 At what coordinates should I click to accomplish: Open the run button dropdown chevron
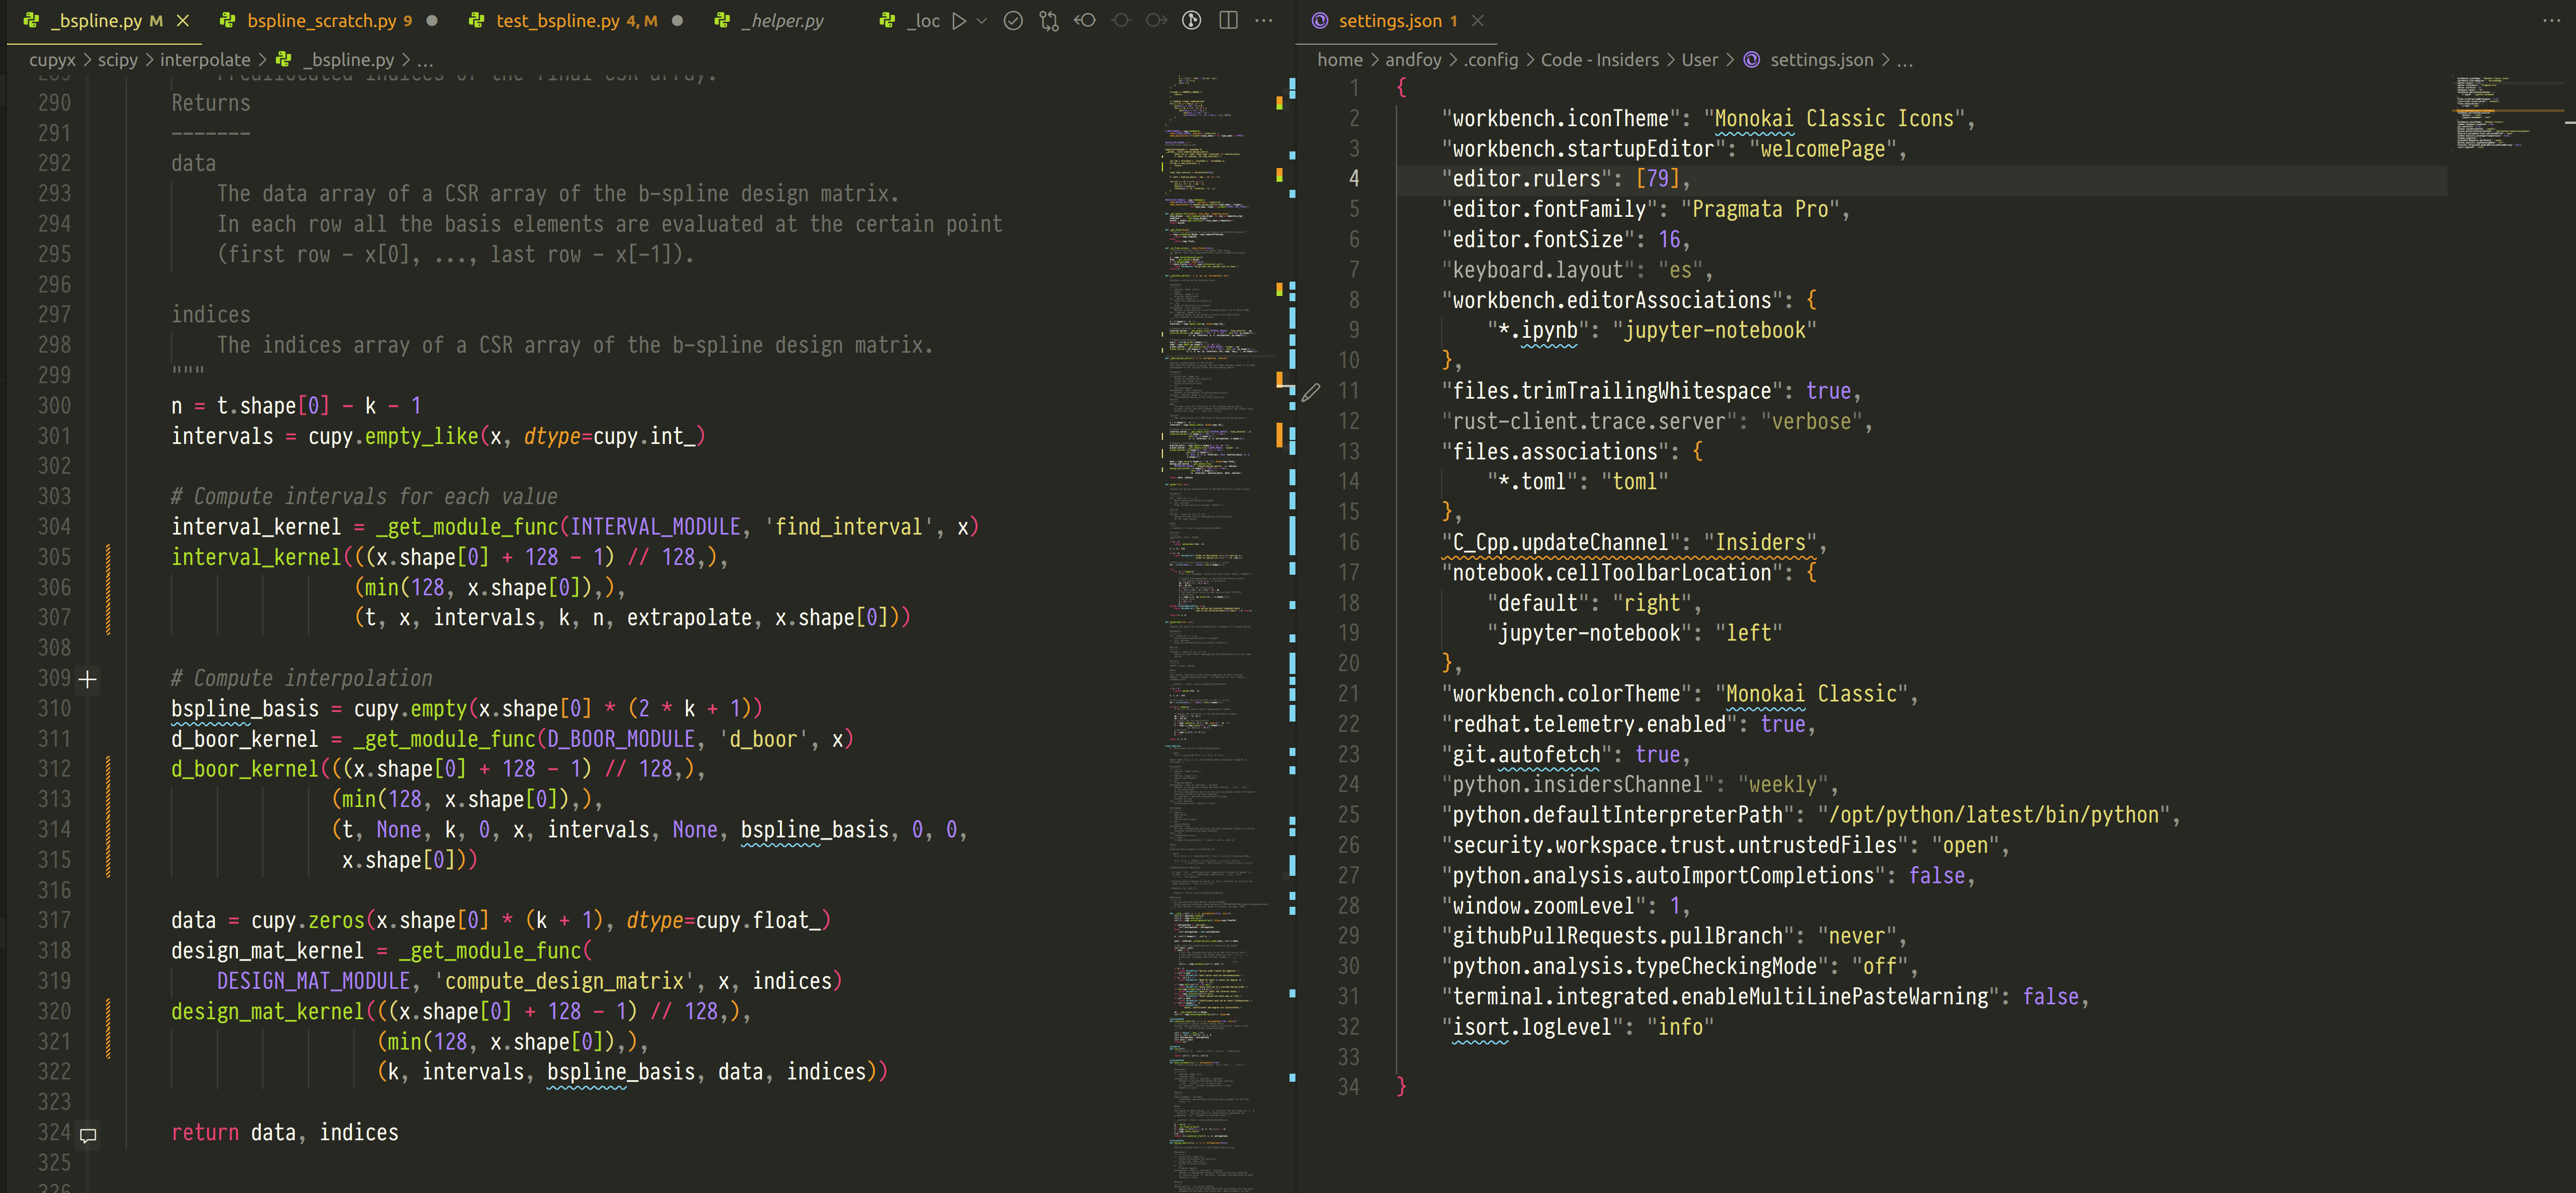[x=981, y=20]
